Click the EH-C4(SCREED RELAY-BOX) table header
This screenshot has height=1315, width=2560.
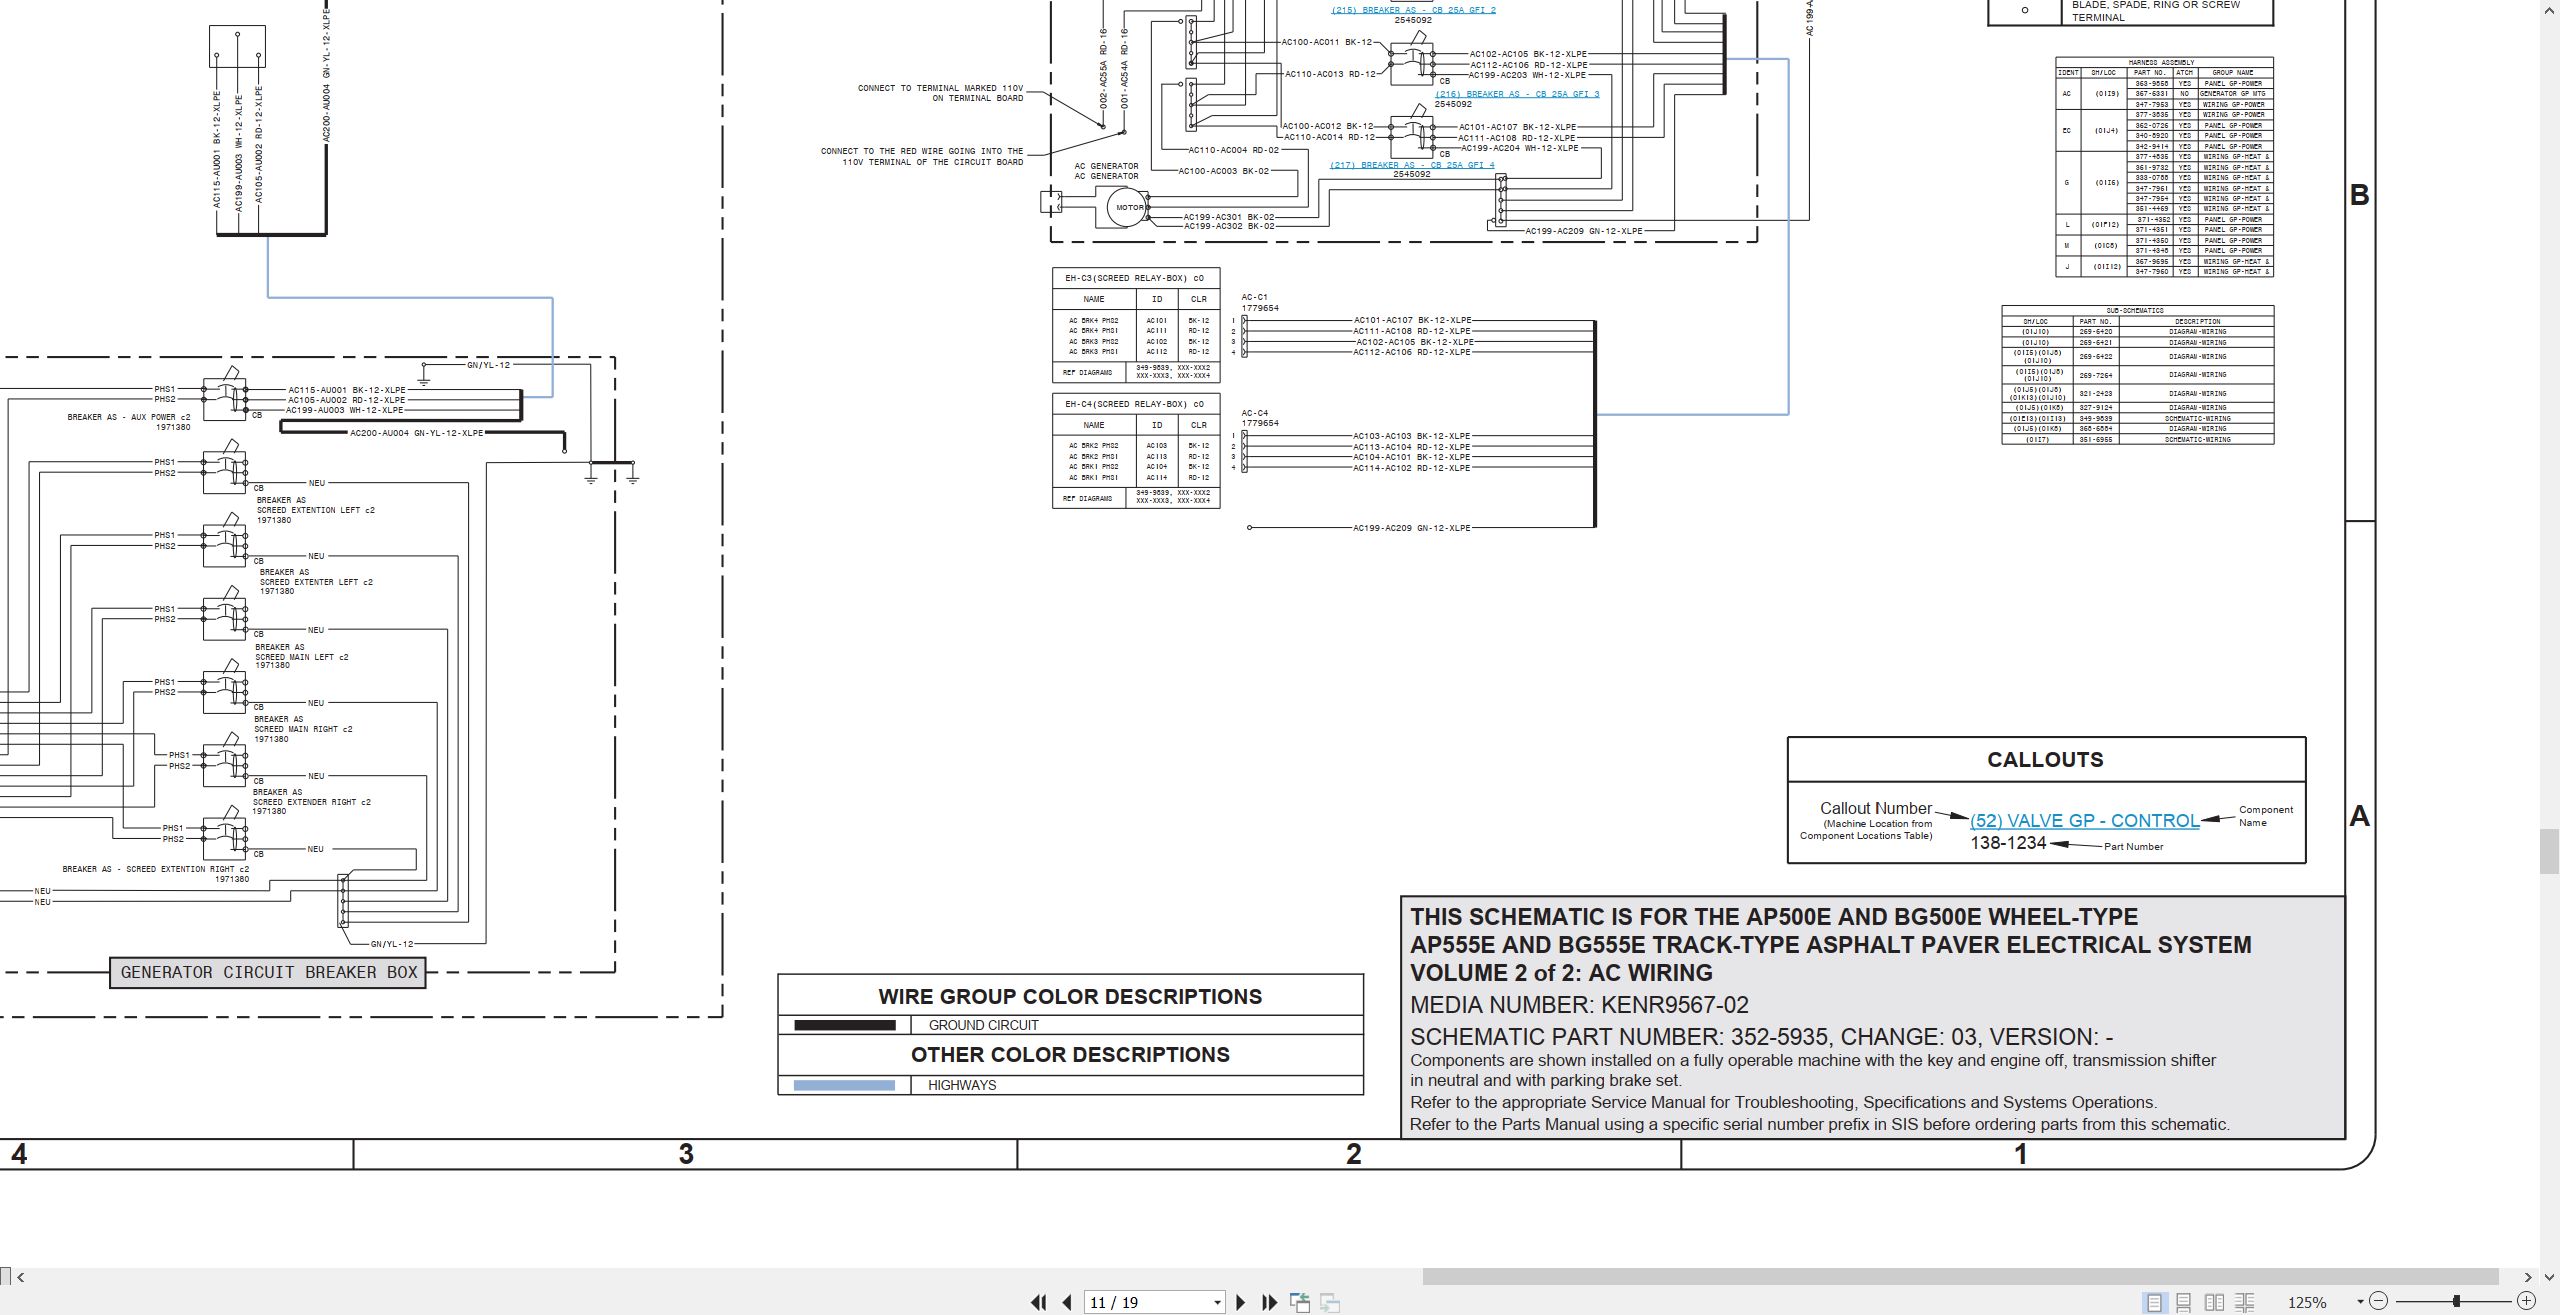click(1134, 404)
